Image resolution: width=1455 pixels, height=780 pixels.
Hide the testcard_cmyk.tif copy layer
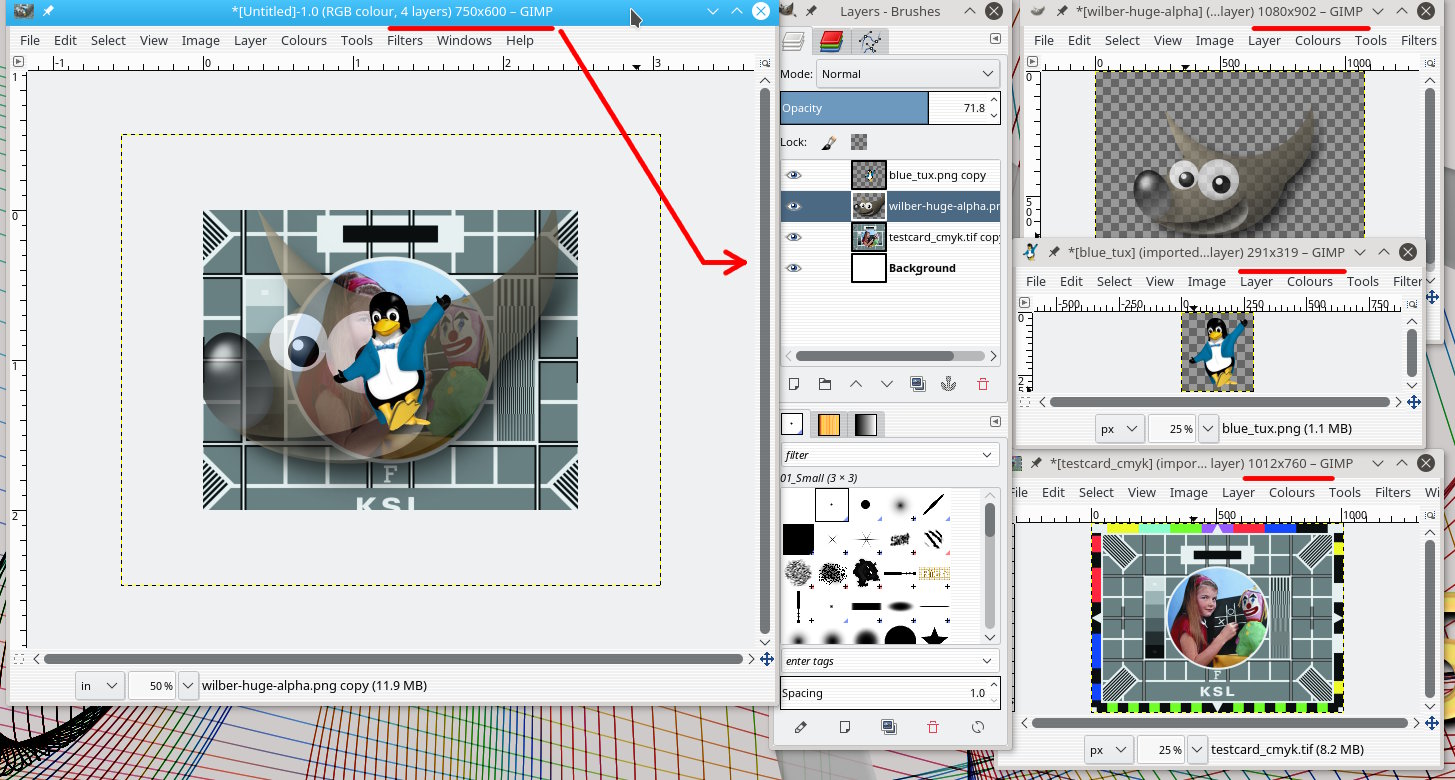794,237
